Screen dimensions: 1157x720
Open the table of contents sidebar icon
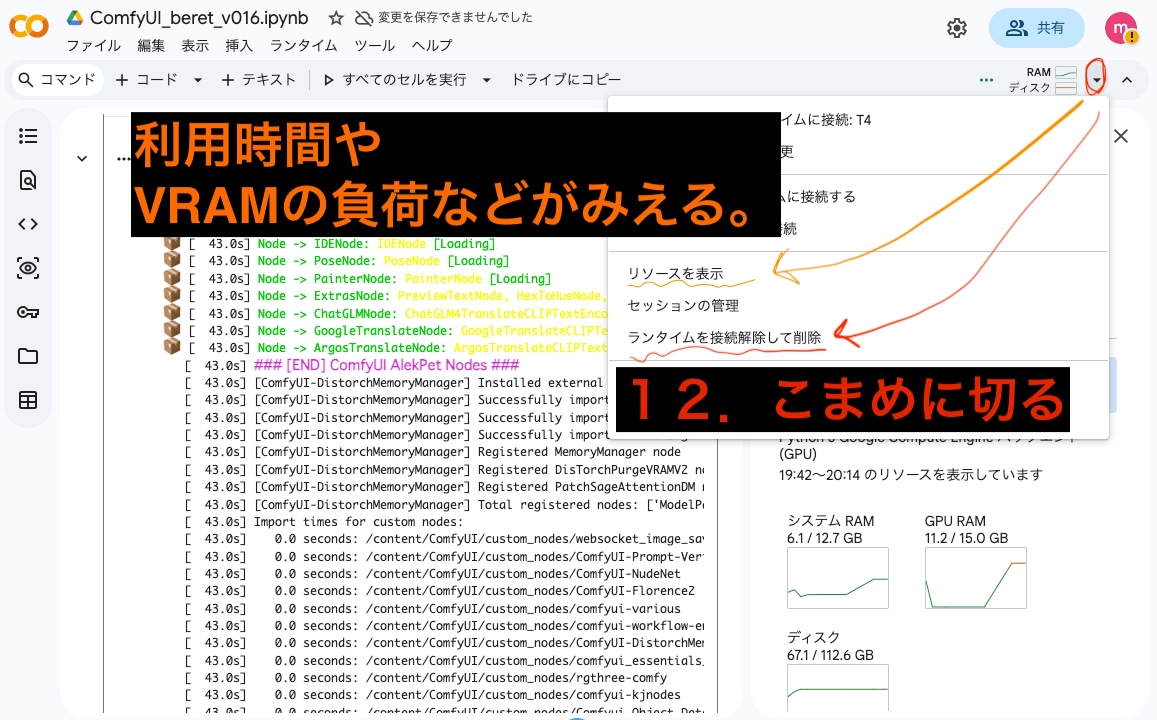click(28, 136)
